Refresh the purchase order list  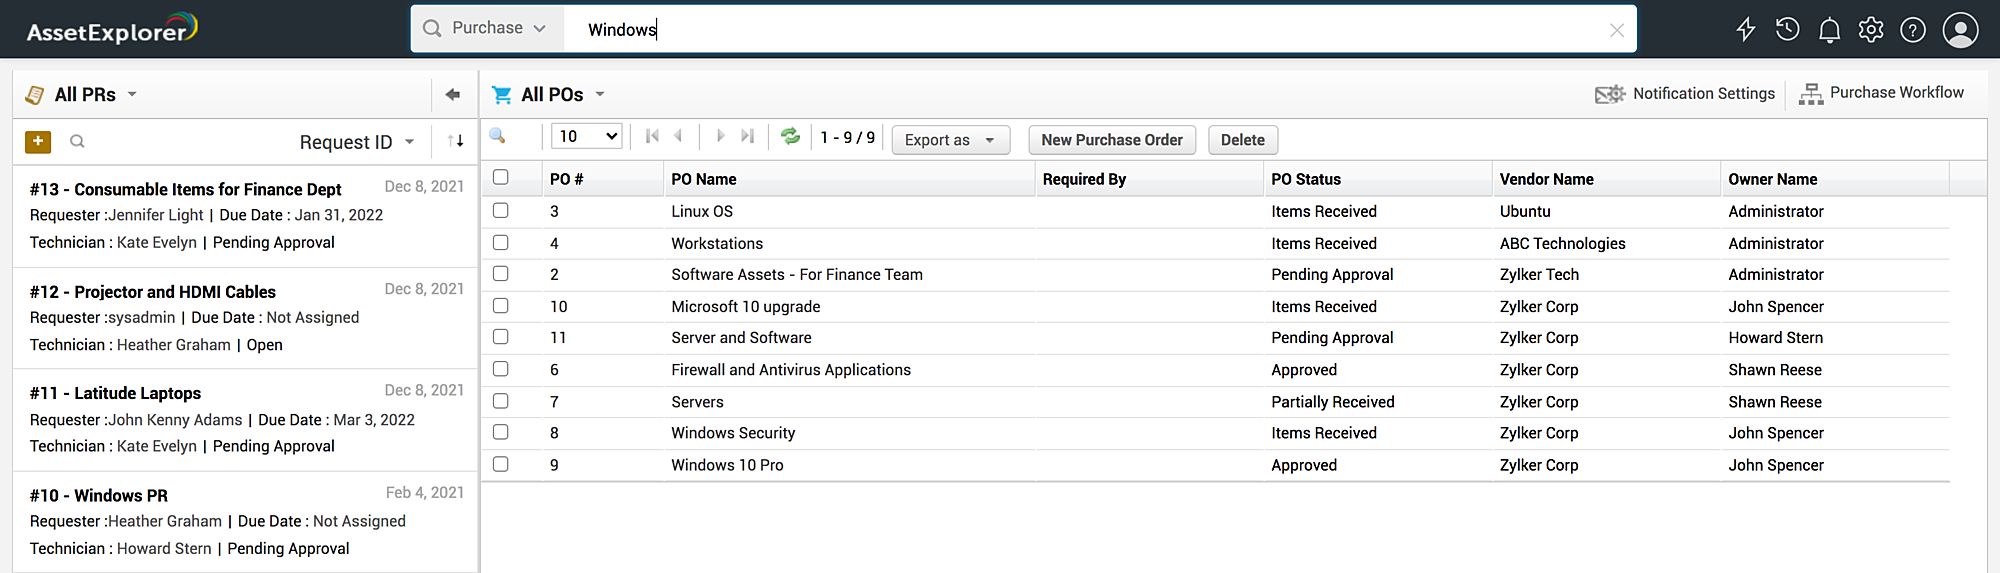click(x=790, y=136)
